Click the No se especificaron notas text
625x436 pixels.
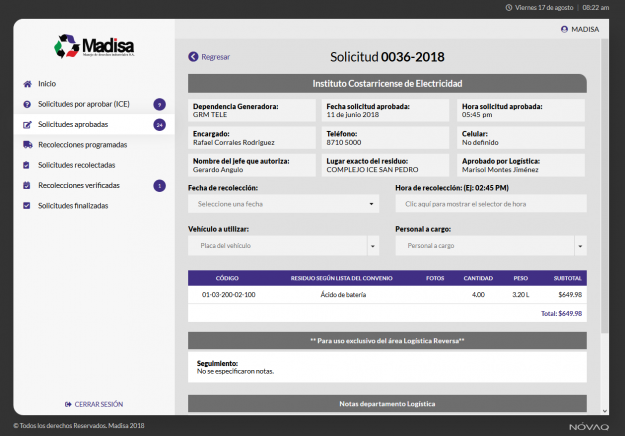[235, 371]
